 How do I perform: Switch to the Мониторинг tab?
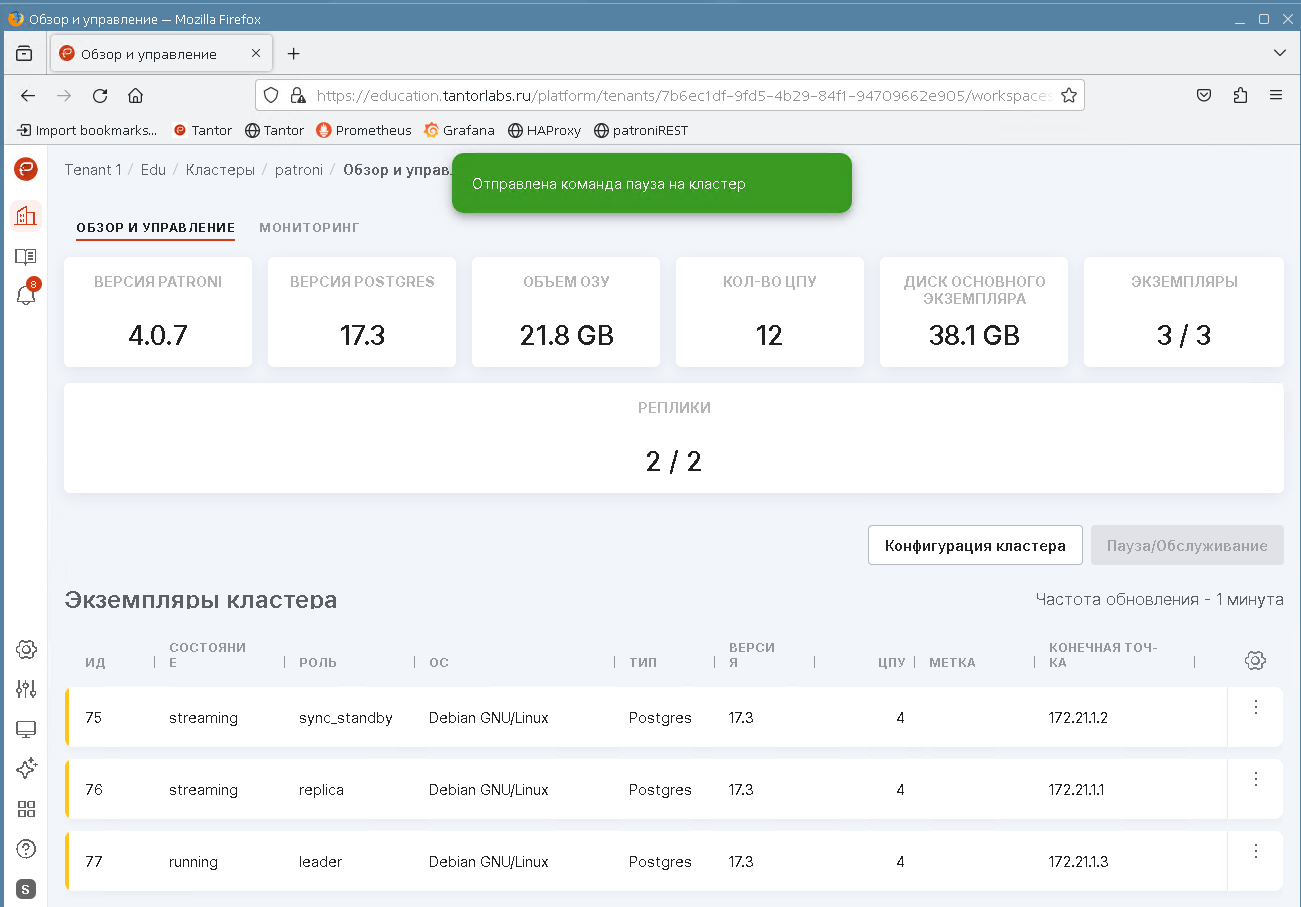pos(309,228)
